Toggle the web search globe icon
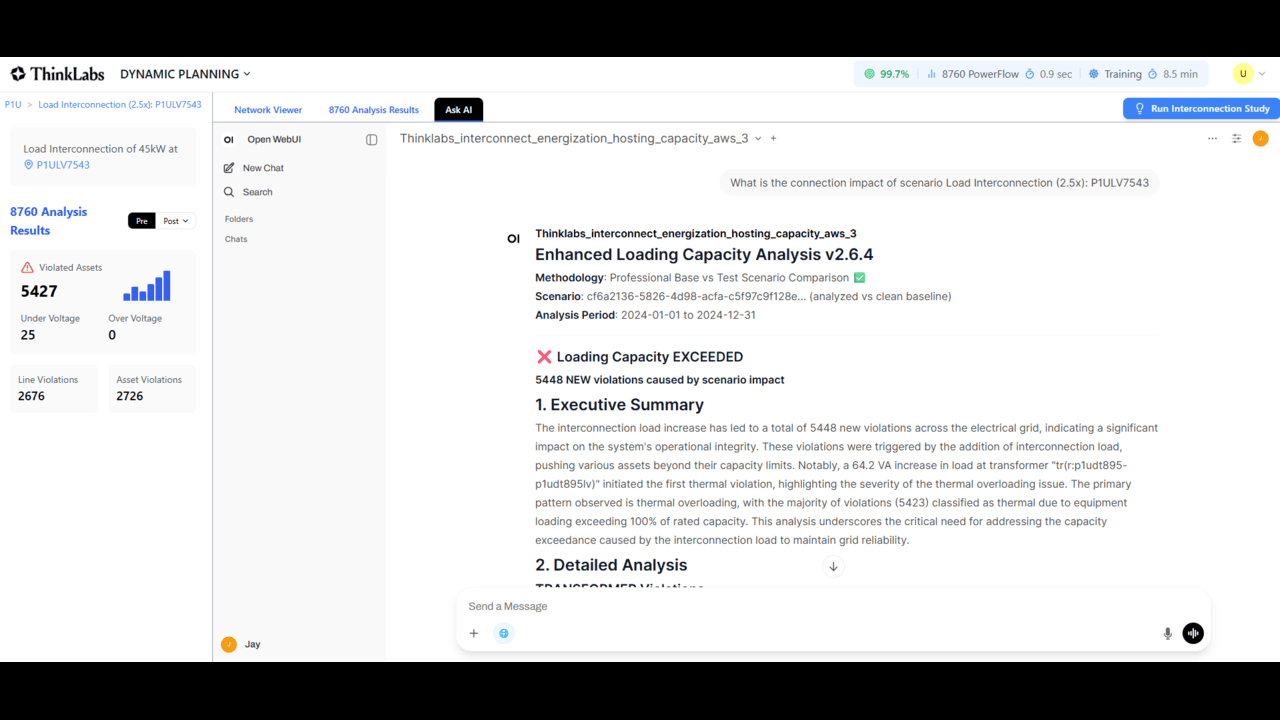 (504, 633)
